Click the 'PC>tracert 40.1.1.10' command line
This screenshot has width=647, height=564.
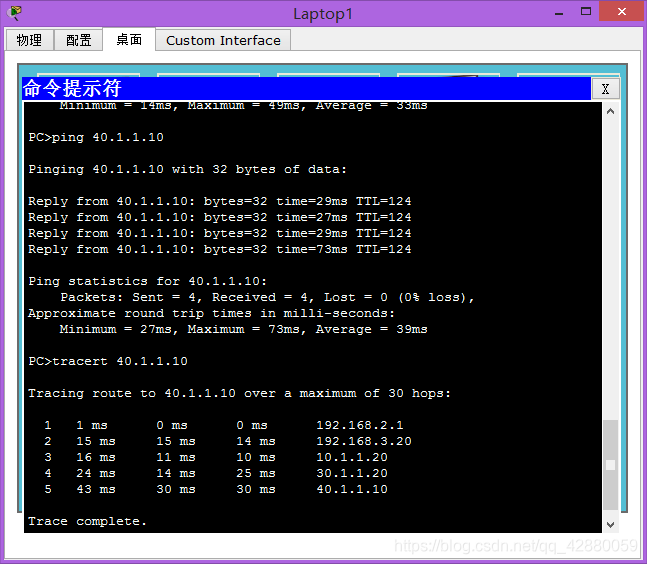tap(108, 361)
